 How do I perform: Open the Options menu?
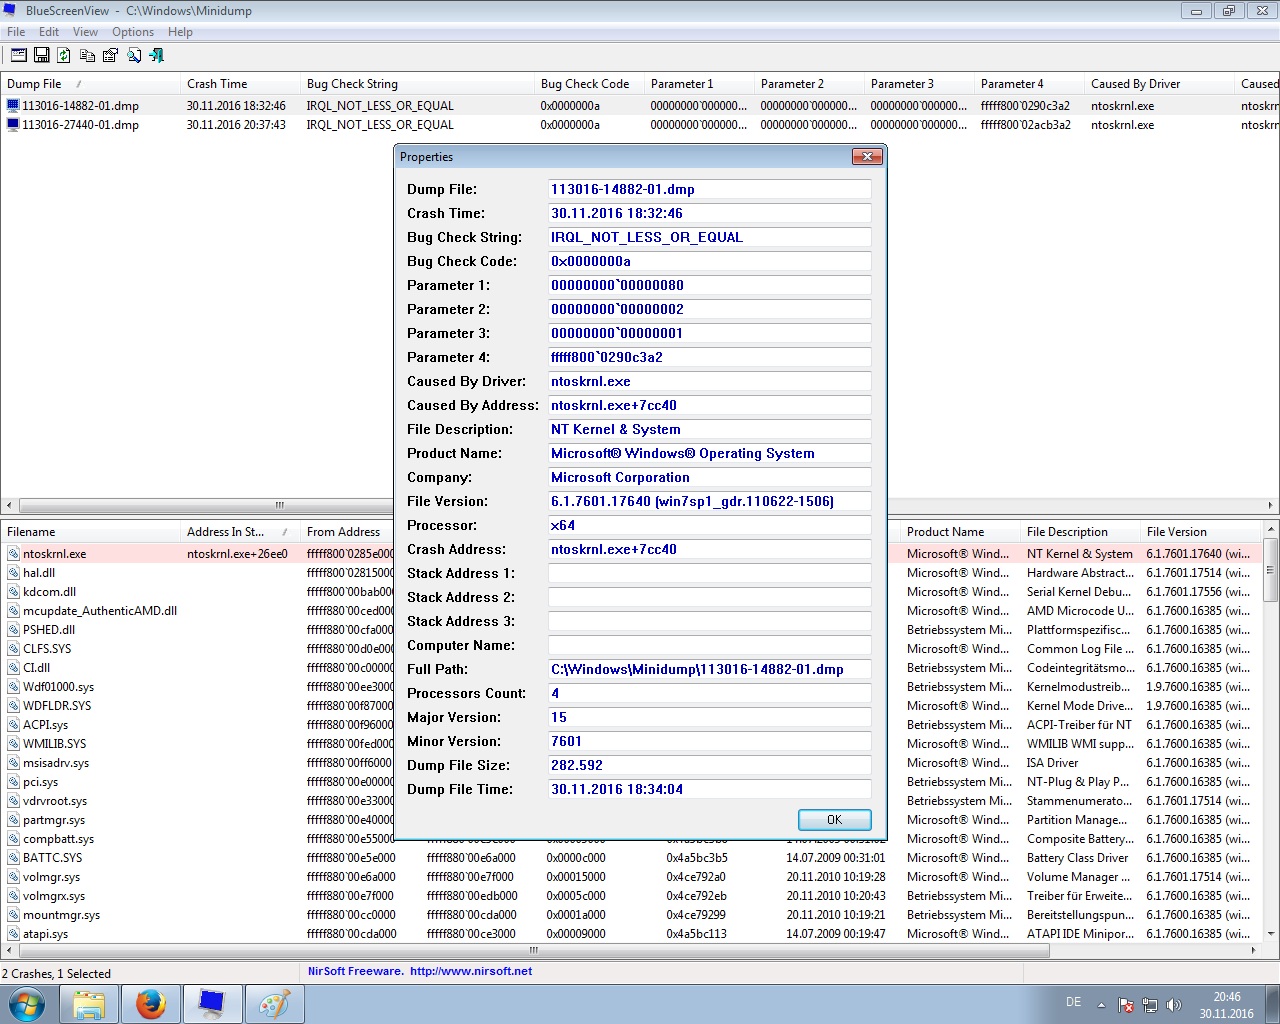pyautogui.click(x=133, y=32)
